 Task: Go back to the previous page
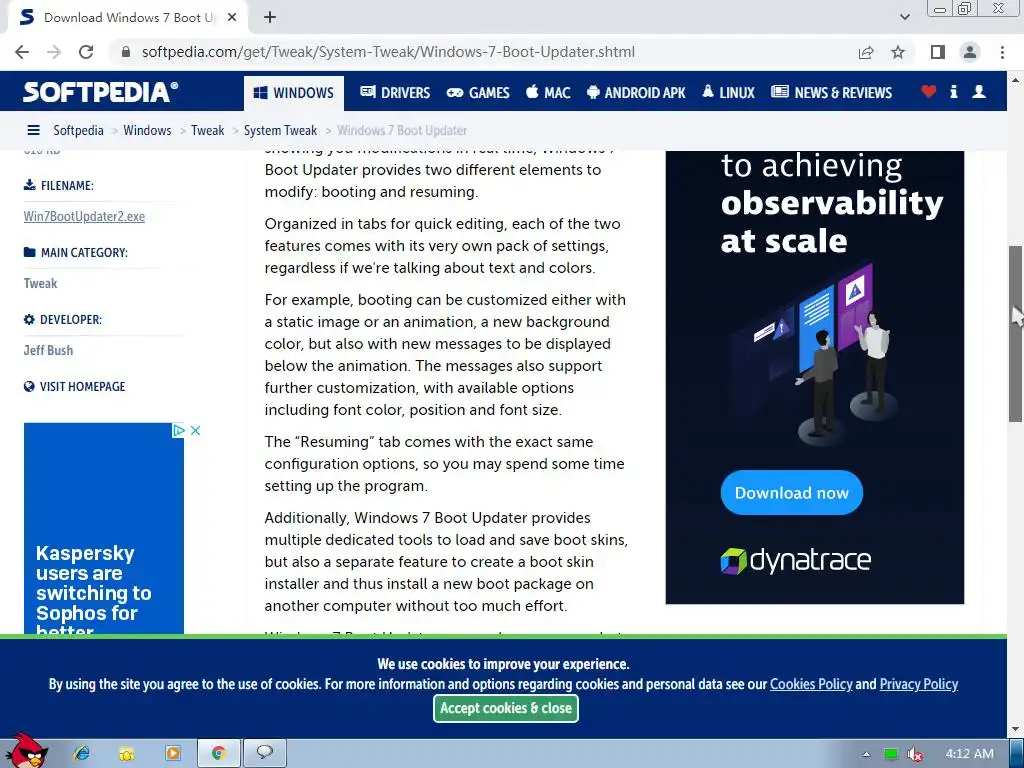(x=22, y=52)
